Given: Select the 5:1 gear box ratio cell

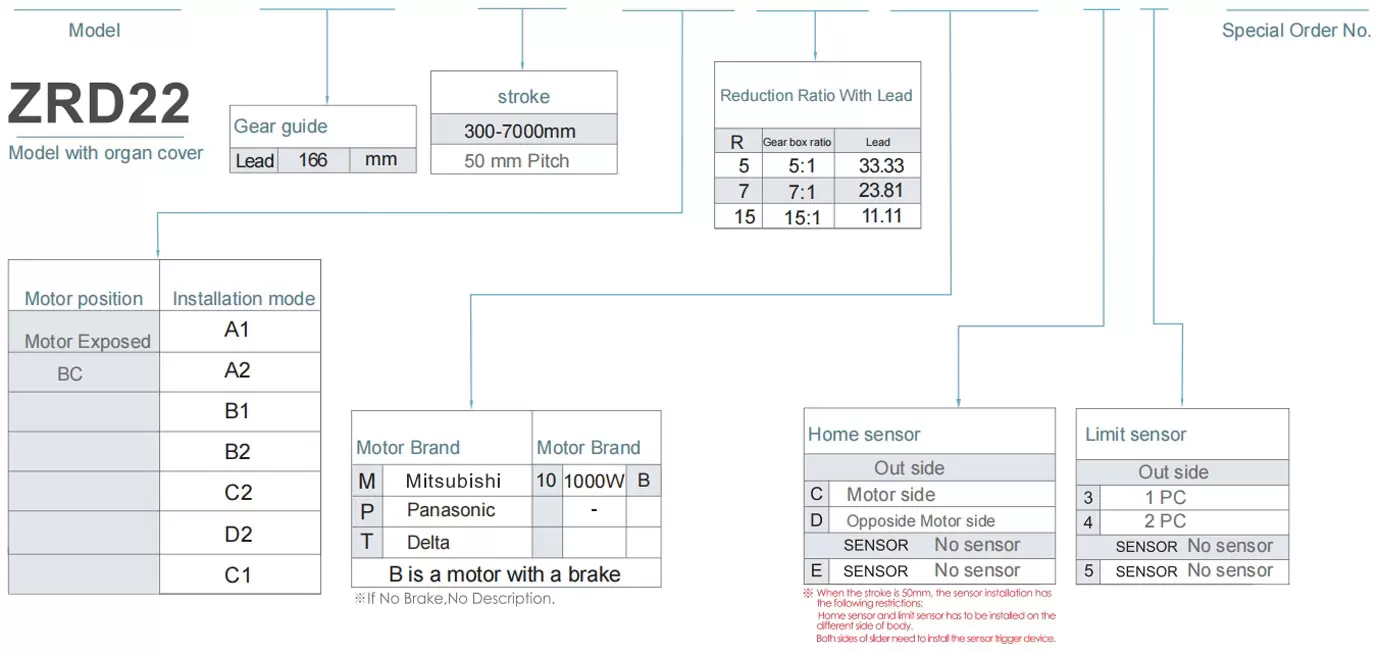Looking at the screenshot, I should point(802,167).
